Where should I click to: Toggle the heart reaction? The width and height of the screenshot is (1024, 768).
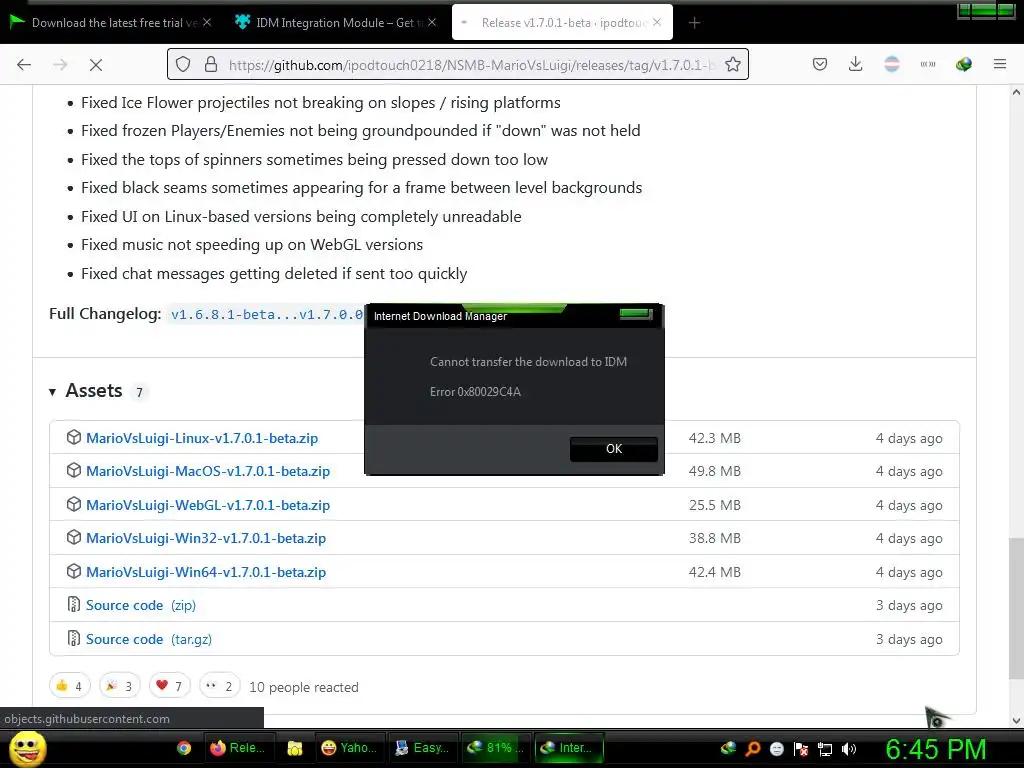[x=169, y=686]
